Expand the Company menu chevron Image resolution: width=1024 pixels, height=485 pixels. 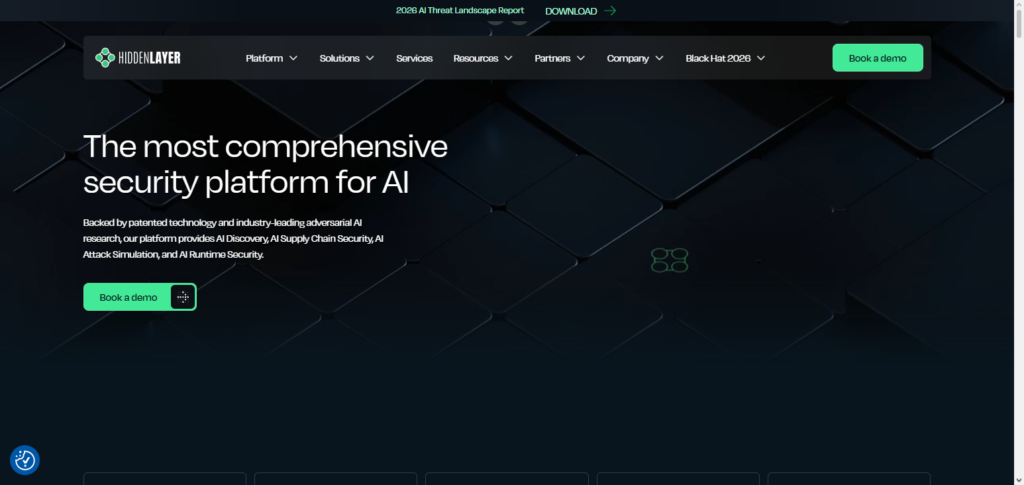coord(660,58)
